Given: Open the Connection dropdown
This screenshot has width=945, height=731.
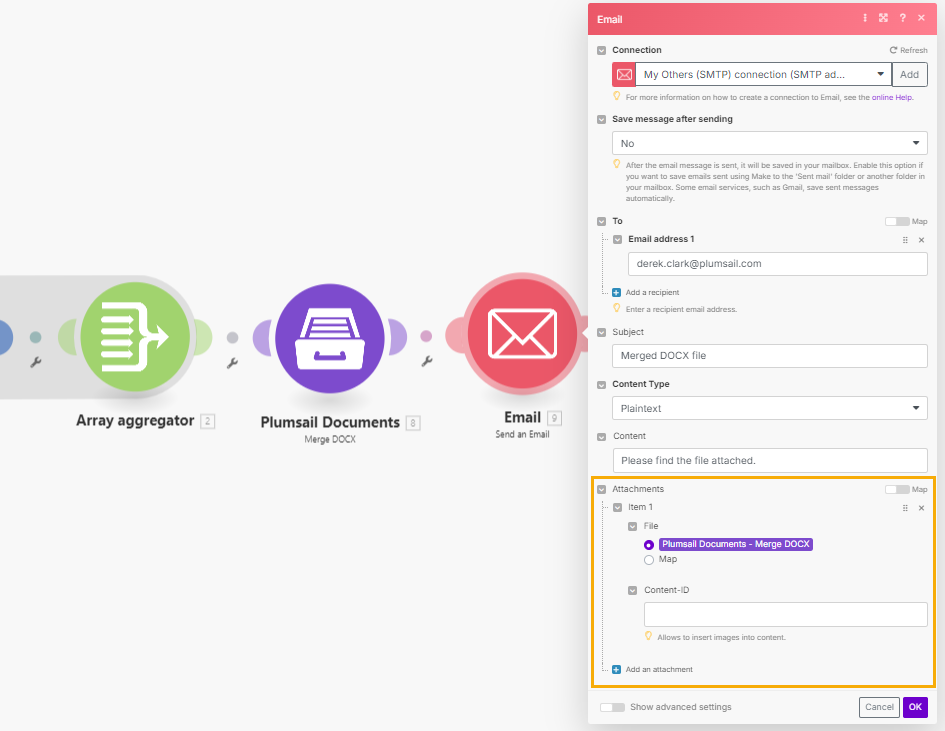Looking at the screenshot, I should 764,75.
